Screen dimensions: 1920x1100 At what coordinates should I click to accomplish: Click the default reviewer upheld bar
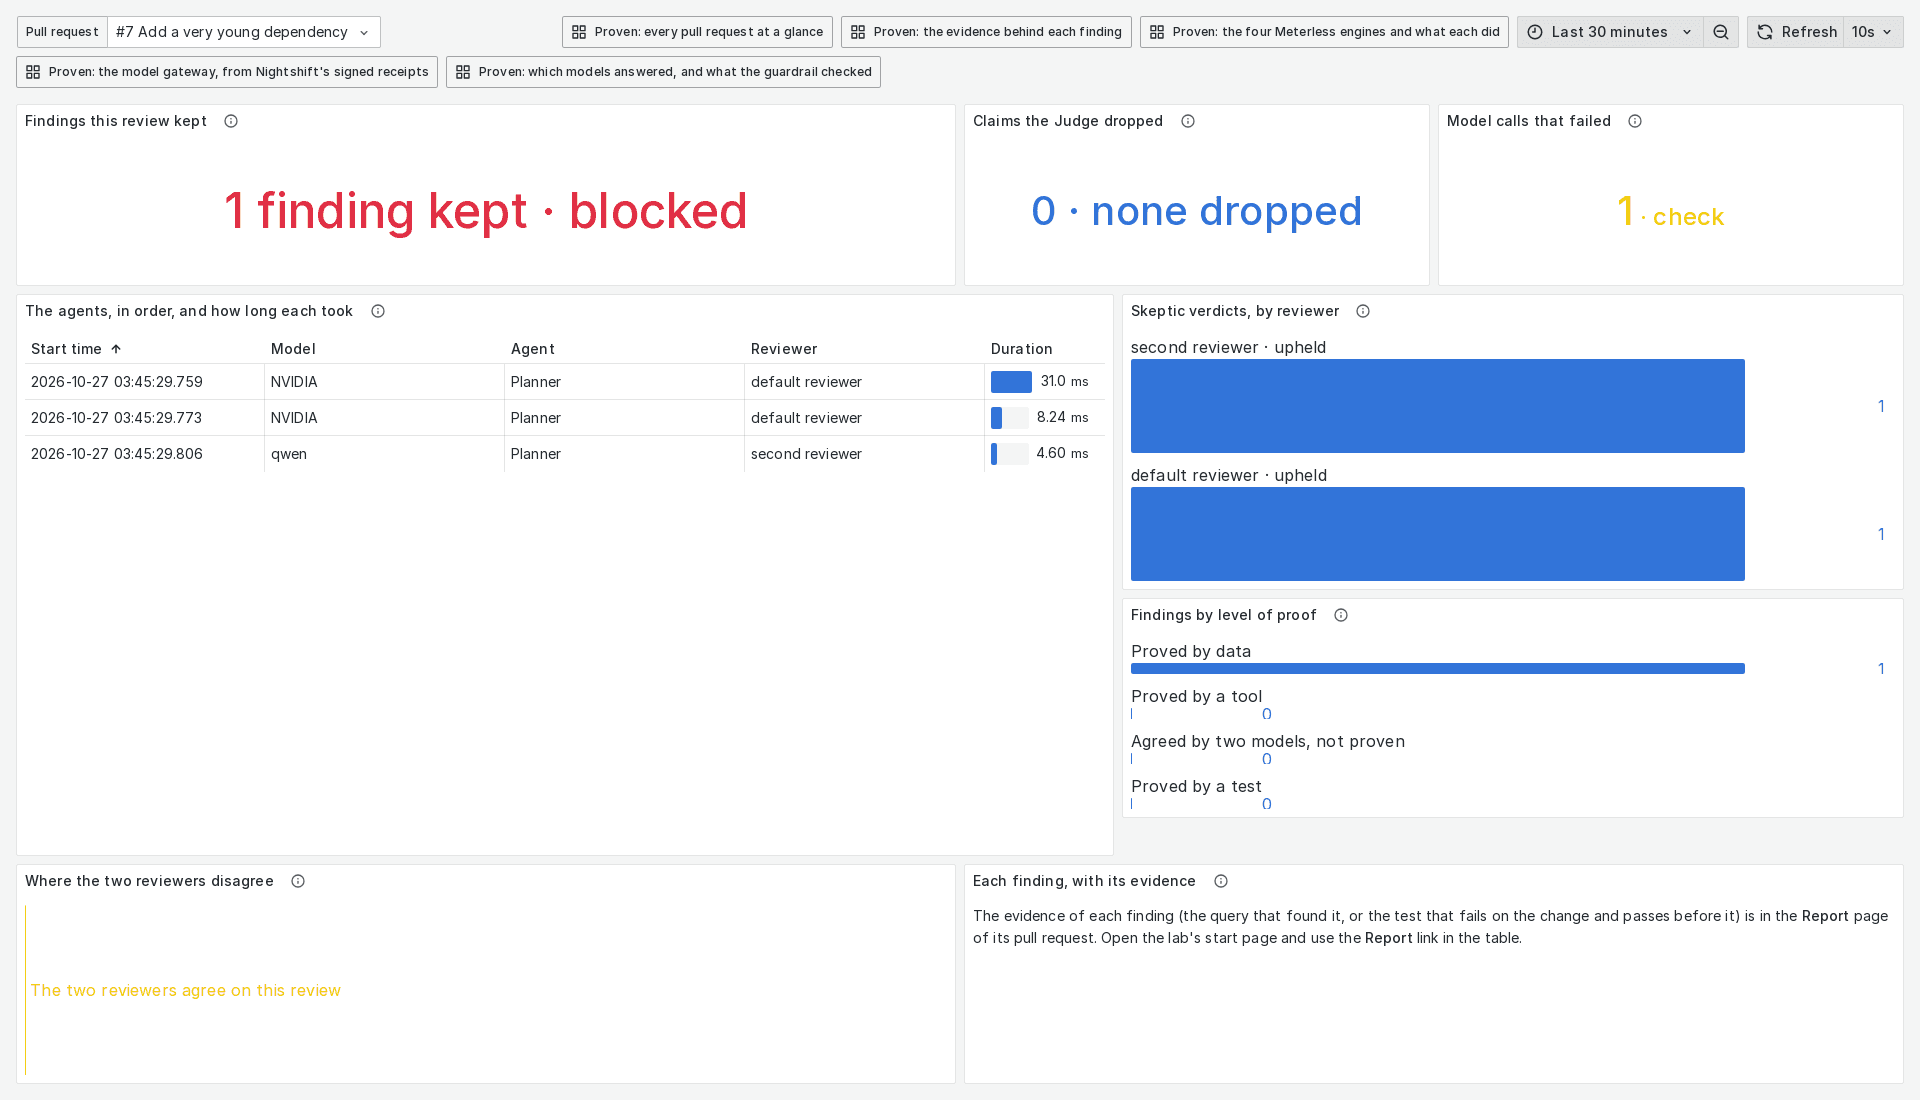pos(1438,534)
